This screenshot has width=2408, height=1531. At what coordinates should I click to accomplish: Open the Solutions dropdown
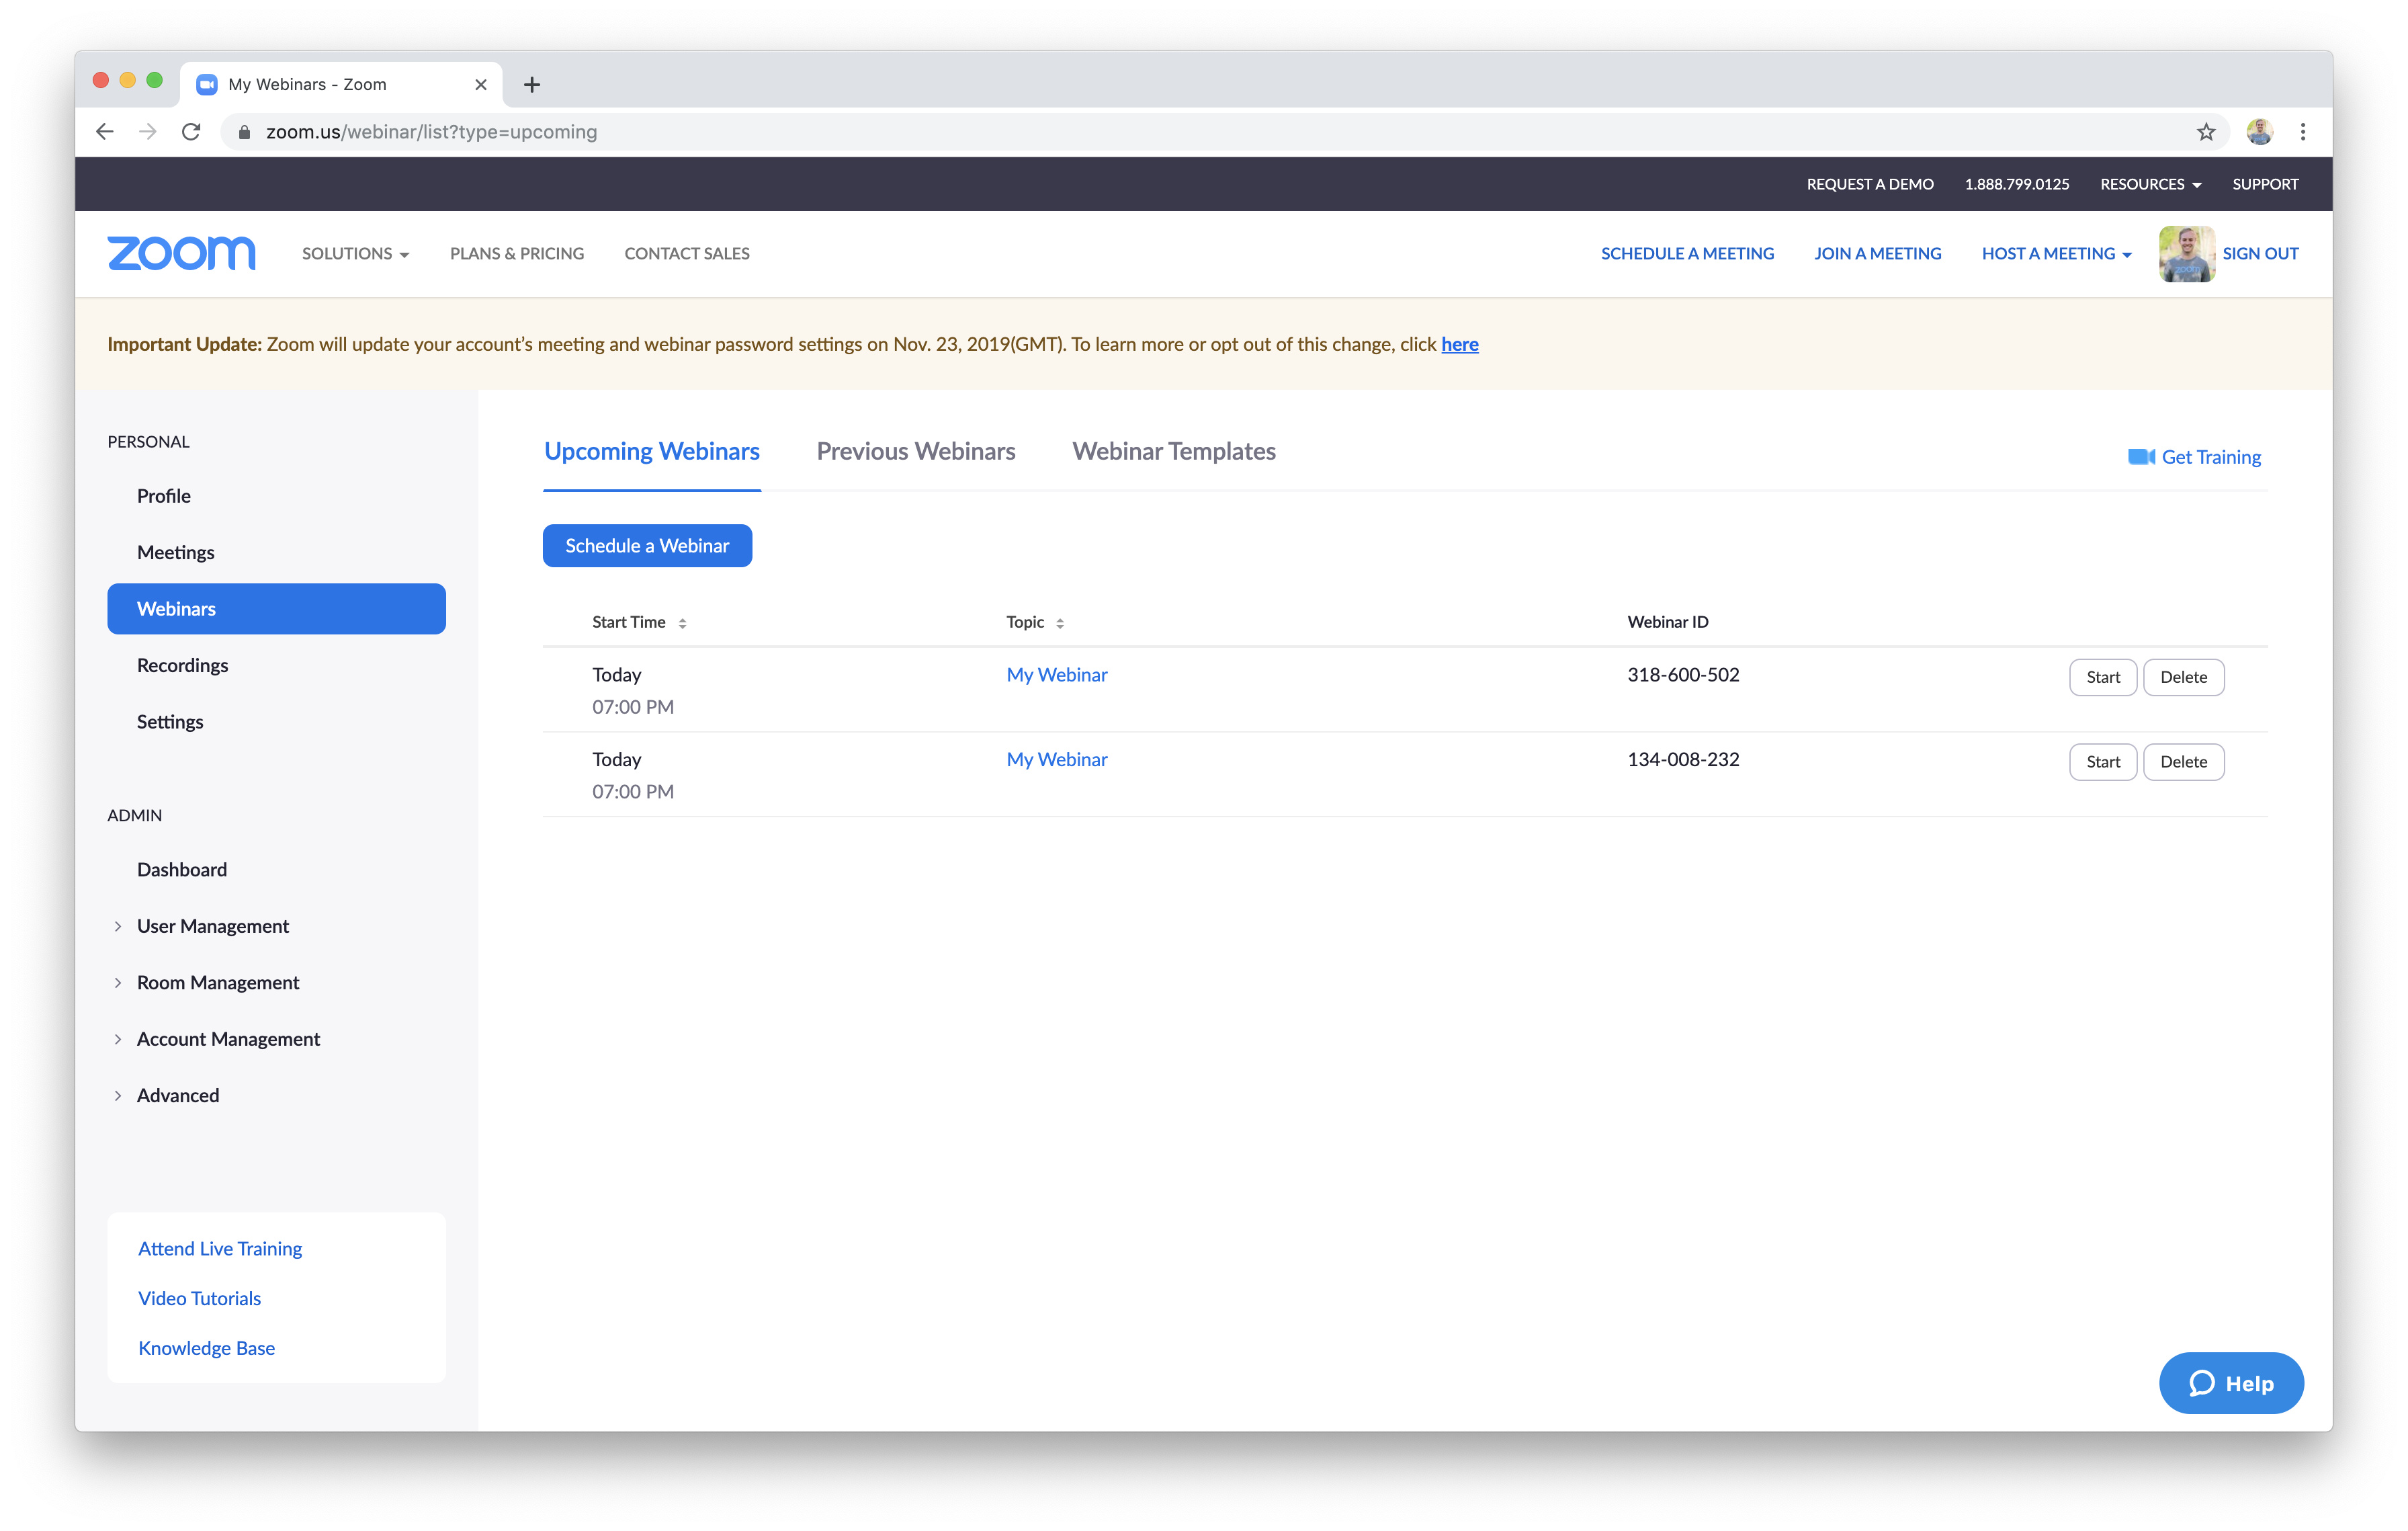(355, 254)
